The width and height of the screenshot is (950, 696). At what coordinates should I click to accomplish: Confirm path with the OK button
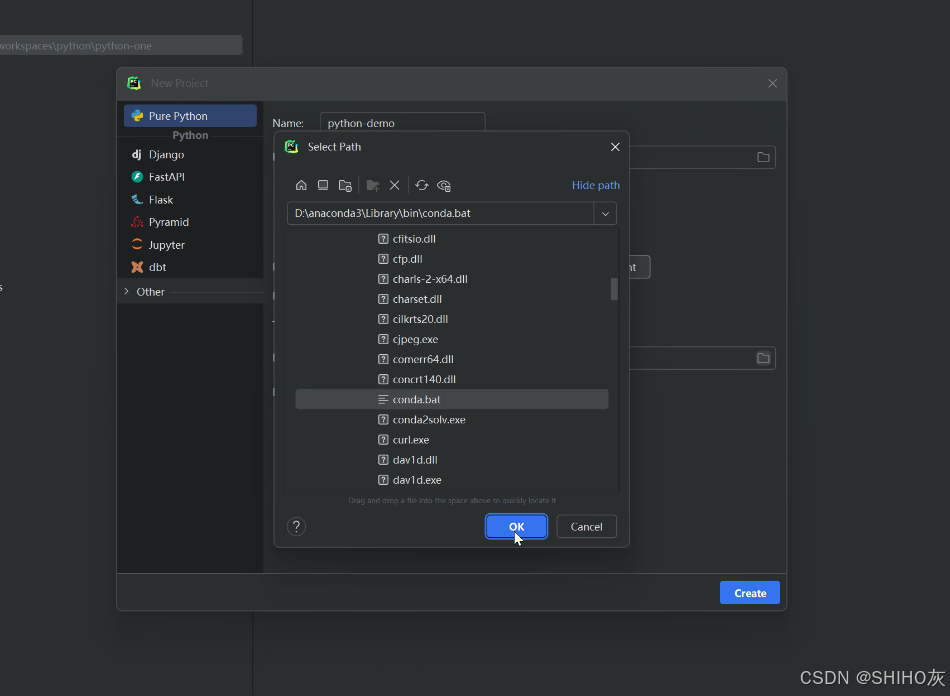coord(516,526)
